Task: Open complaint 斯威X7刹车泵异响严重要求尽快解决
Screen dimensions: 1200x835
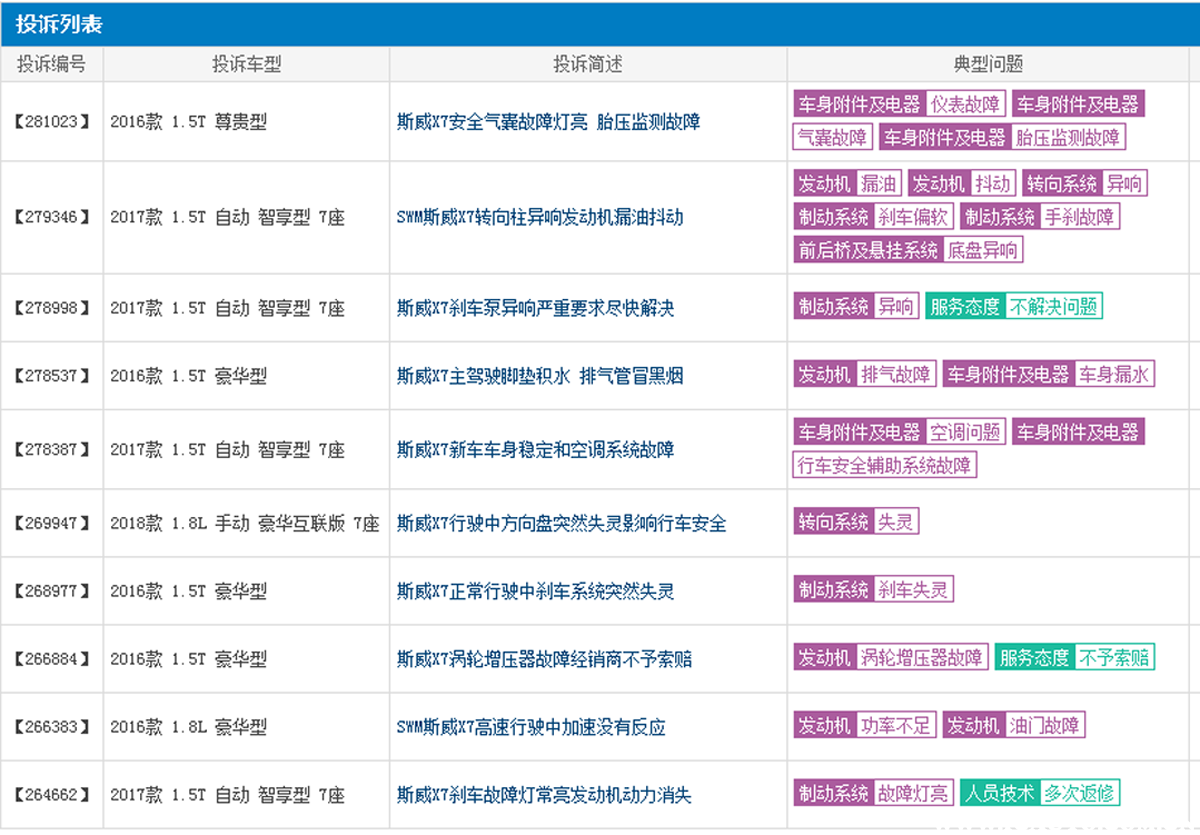Action: (535, 308)
